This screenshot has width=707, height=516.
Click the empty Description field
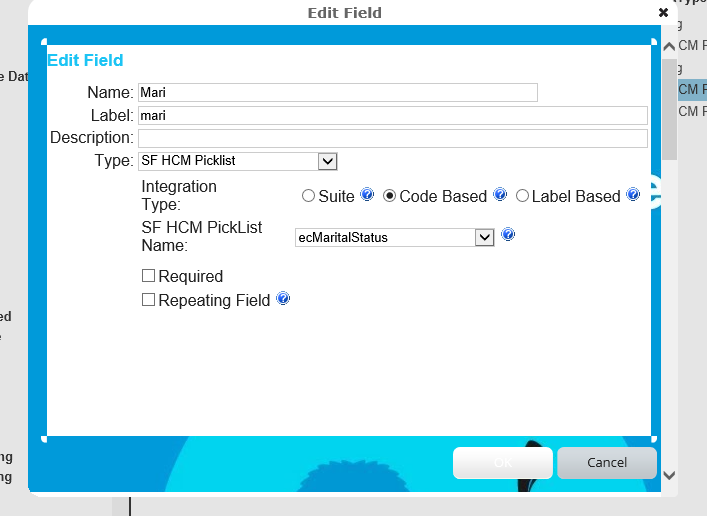coord(393,138)
